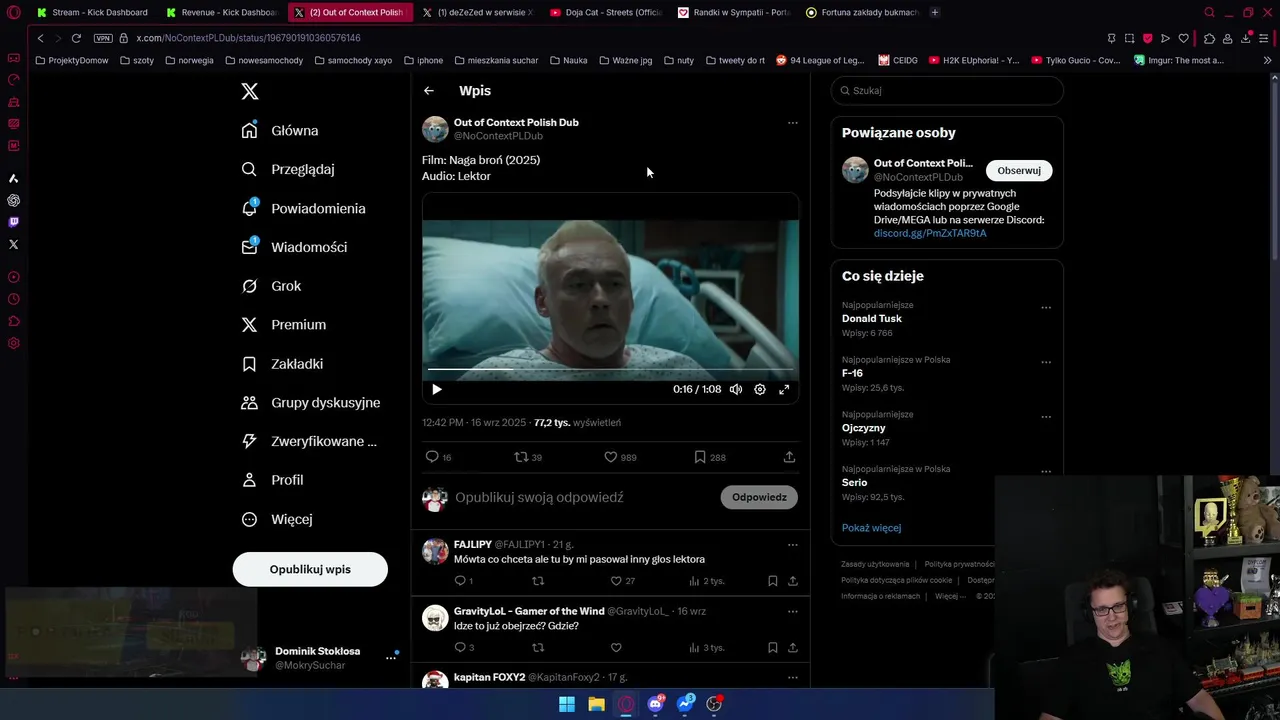Image resolution: width=1280 pixels, height=720 pixels.
Task: Toggle the VPN badge in the address bar
Action: 103,38
